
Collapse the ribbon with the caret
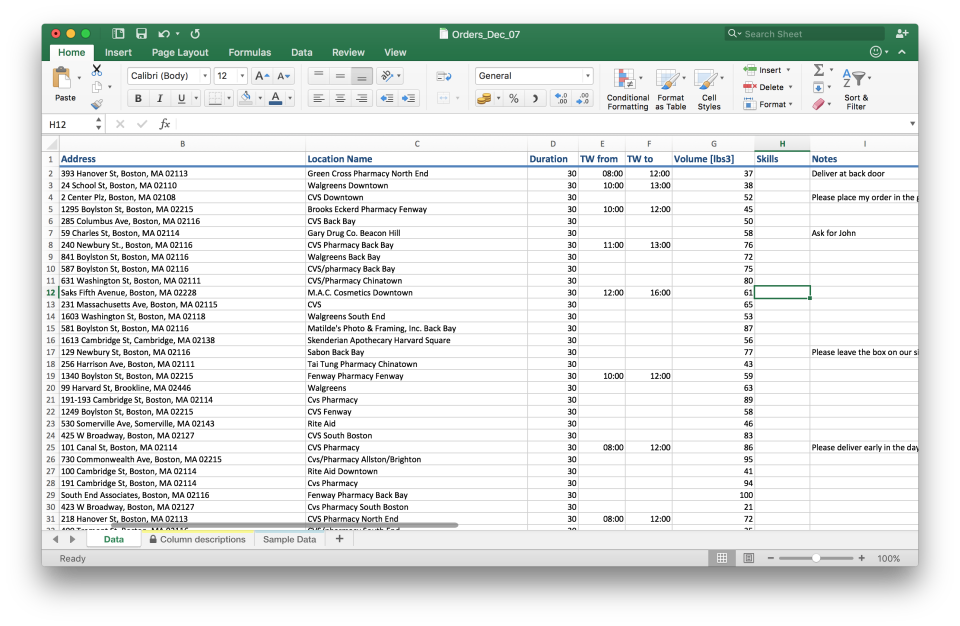(x=902, y=52)
